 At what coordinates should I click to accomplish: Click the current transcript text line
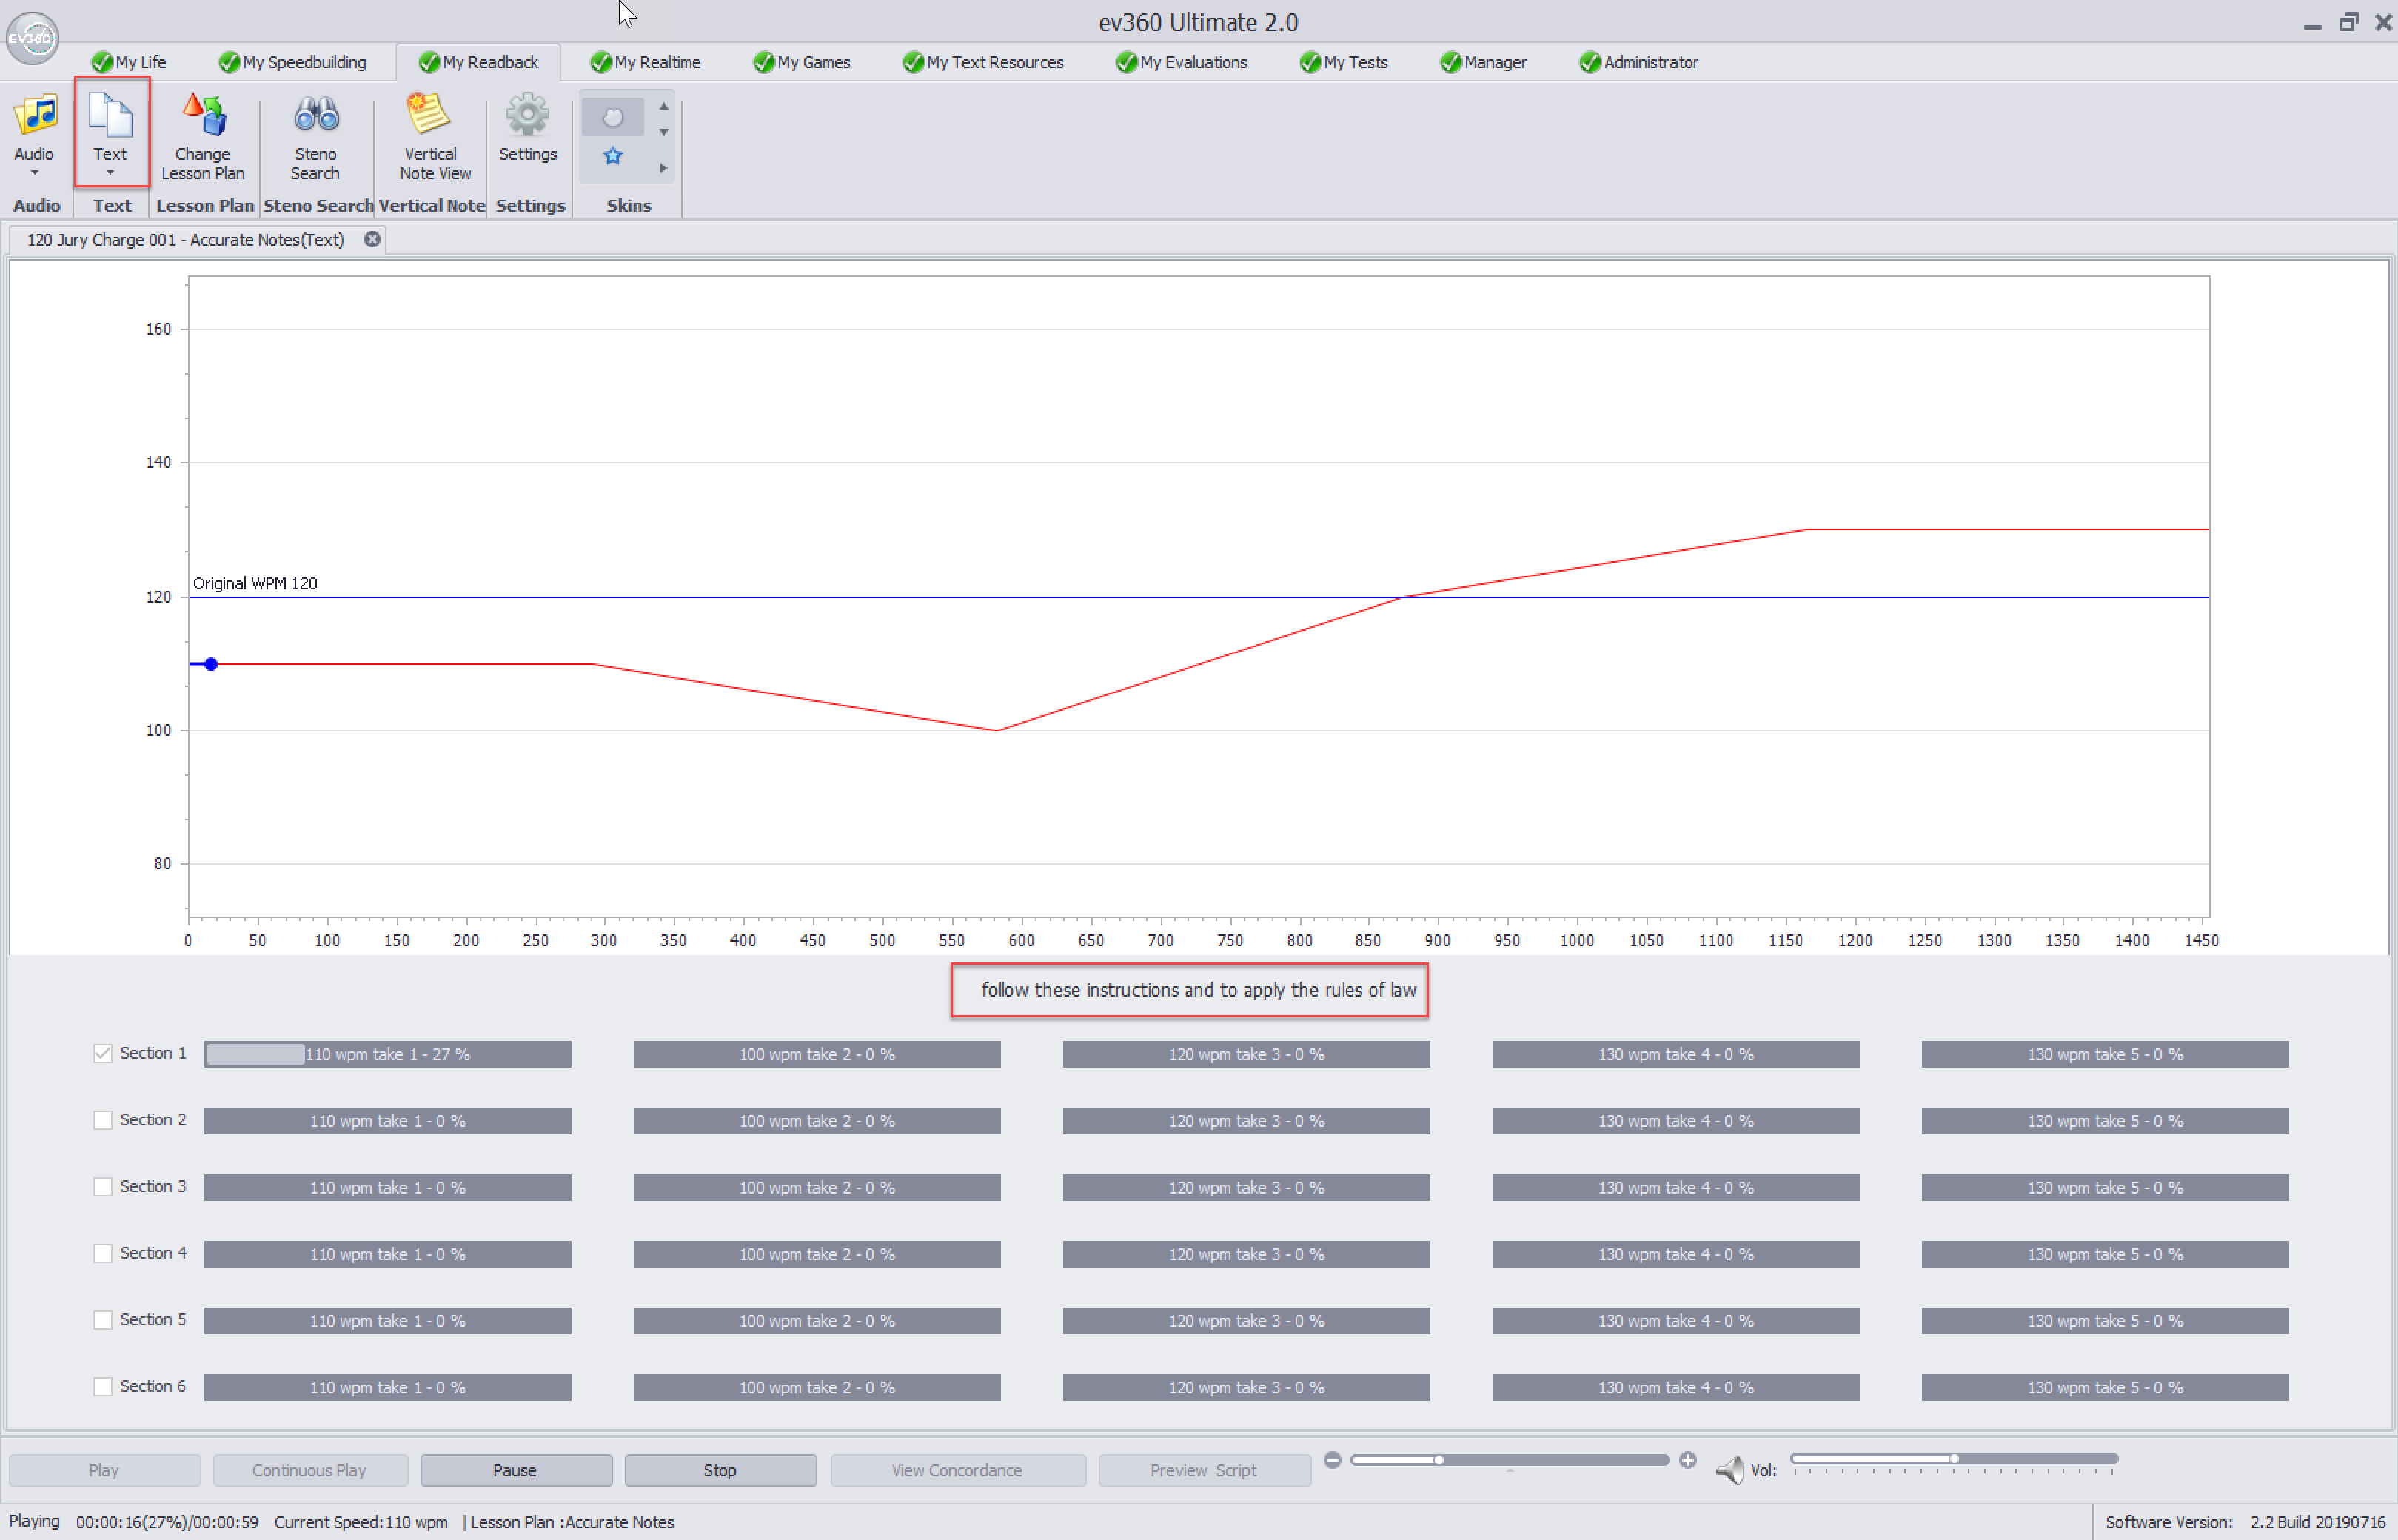(1199, 990)
